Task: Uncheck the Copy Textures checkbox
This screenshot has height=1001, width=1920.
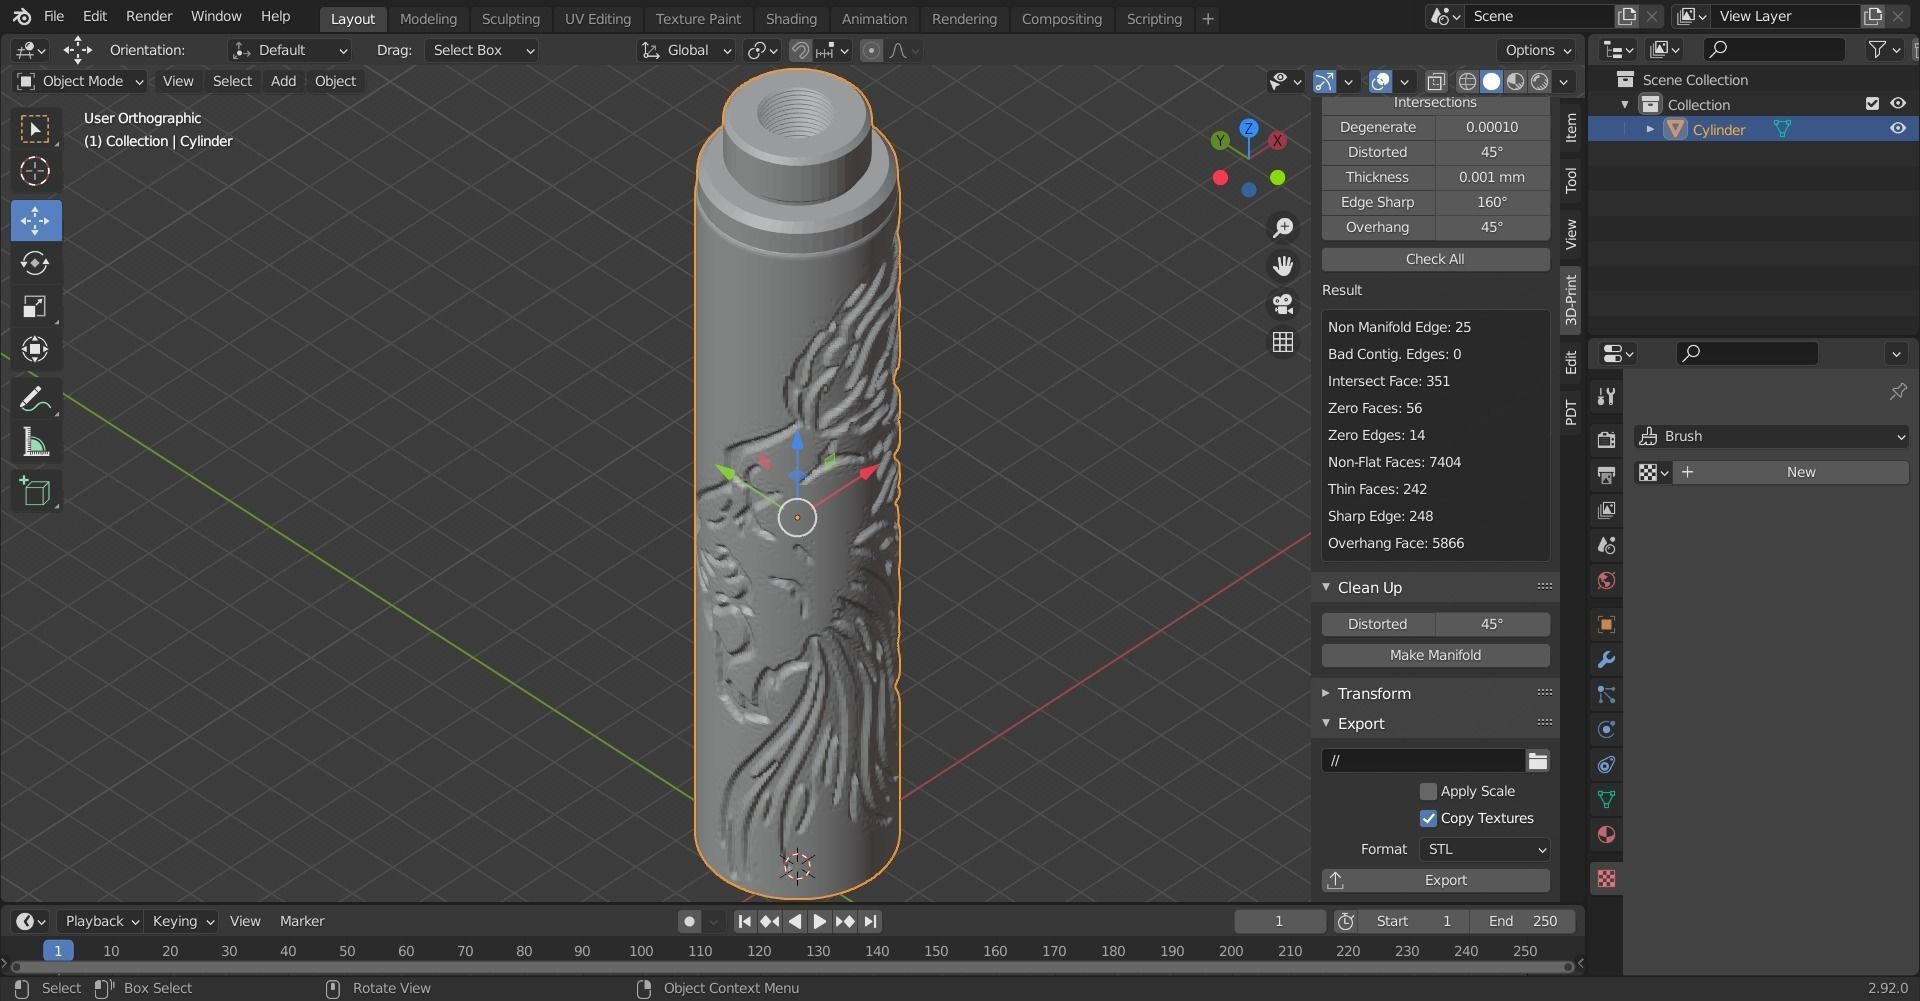Action: click(x=1428, y=818)
